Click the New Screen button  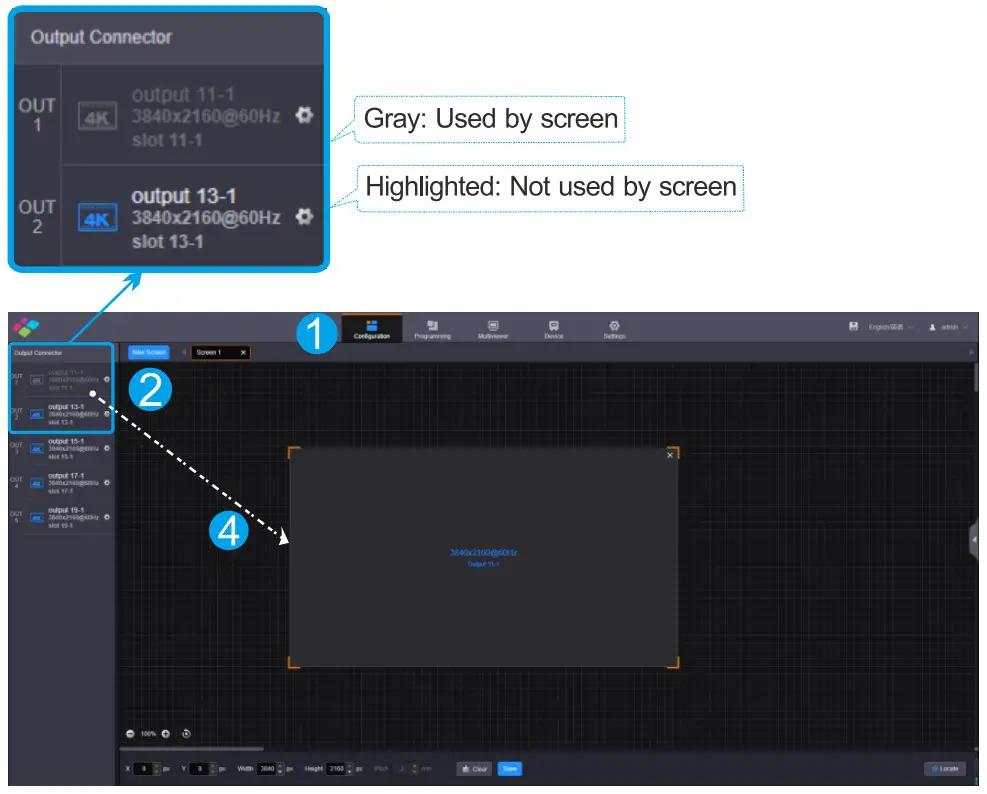[149, 353]
